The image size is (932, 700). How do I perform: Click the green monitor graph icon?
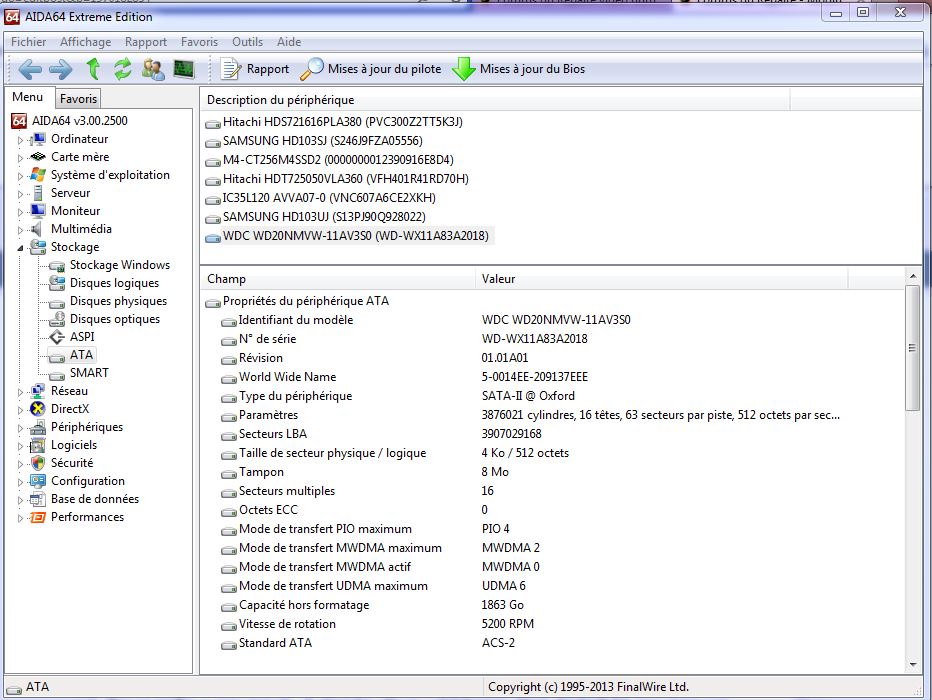[x=183, y=69]
